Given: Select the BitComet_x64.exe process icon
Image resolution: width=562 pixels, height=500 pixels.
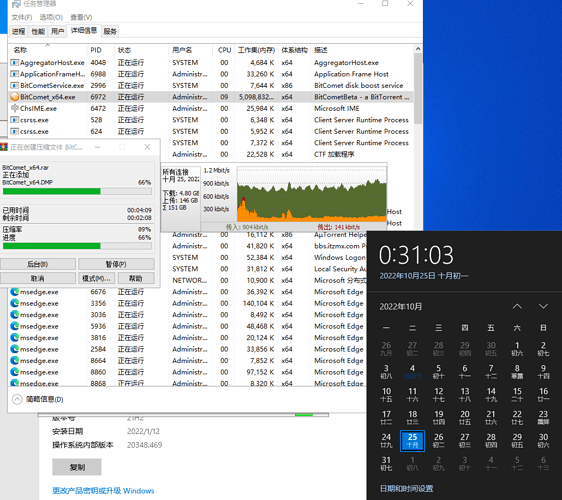Looking at the screenshot, I should pyautogui.click(x=15, y=97).
